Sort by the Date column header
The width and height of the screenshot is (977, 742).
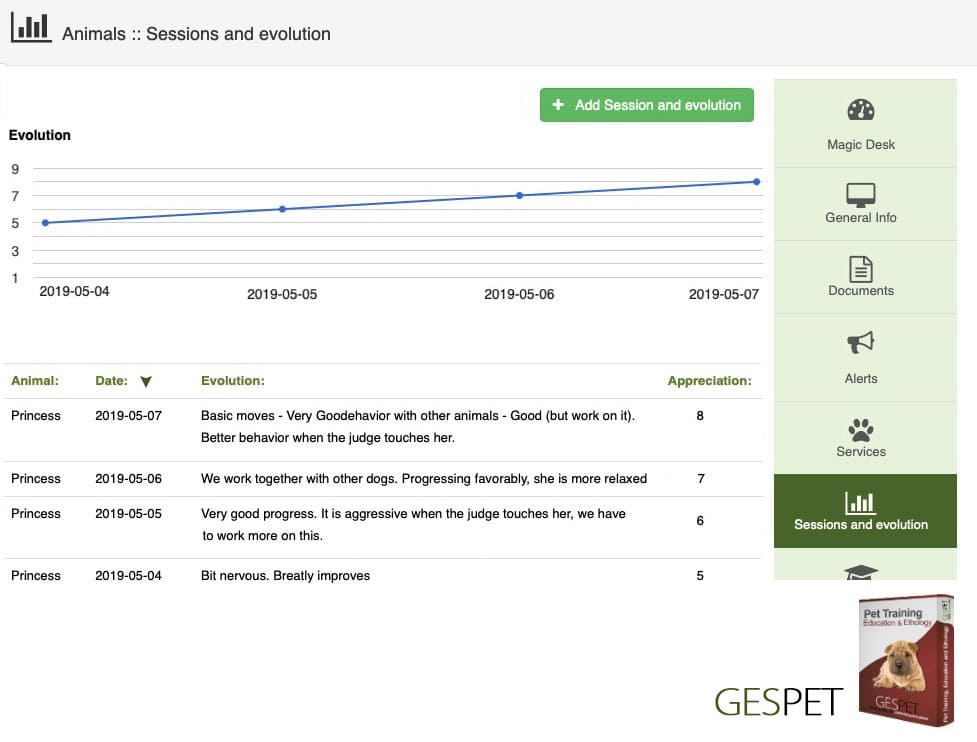[111, 381]
